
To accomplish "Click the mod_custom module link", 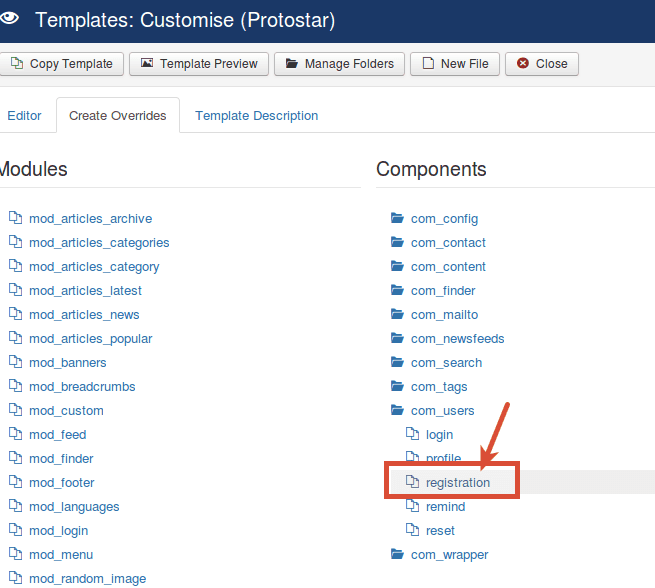I will pyautogui.click(x=66, y=411).
